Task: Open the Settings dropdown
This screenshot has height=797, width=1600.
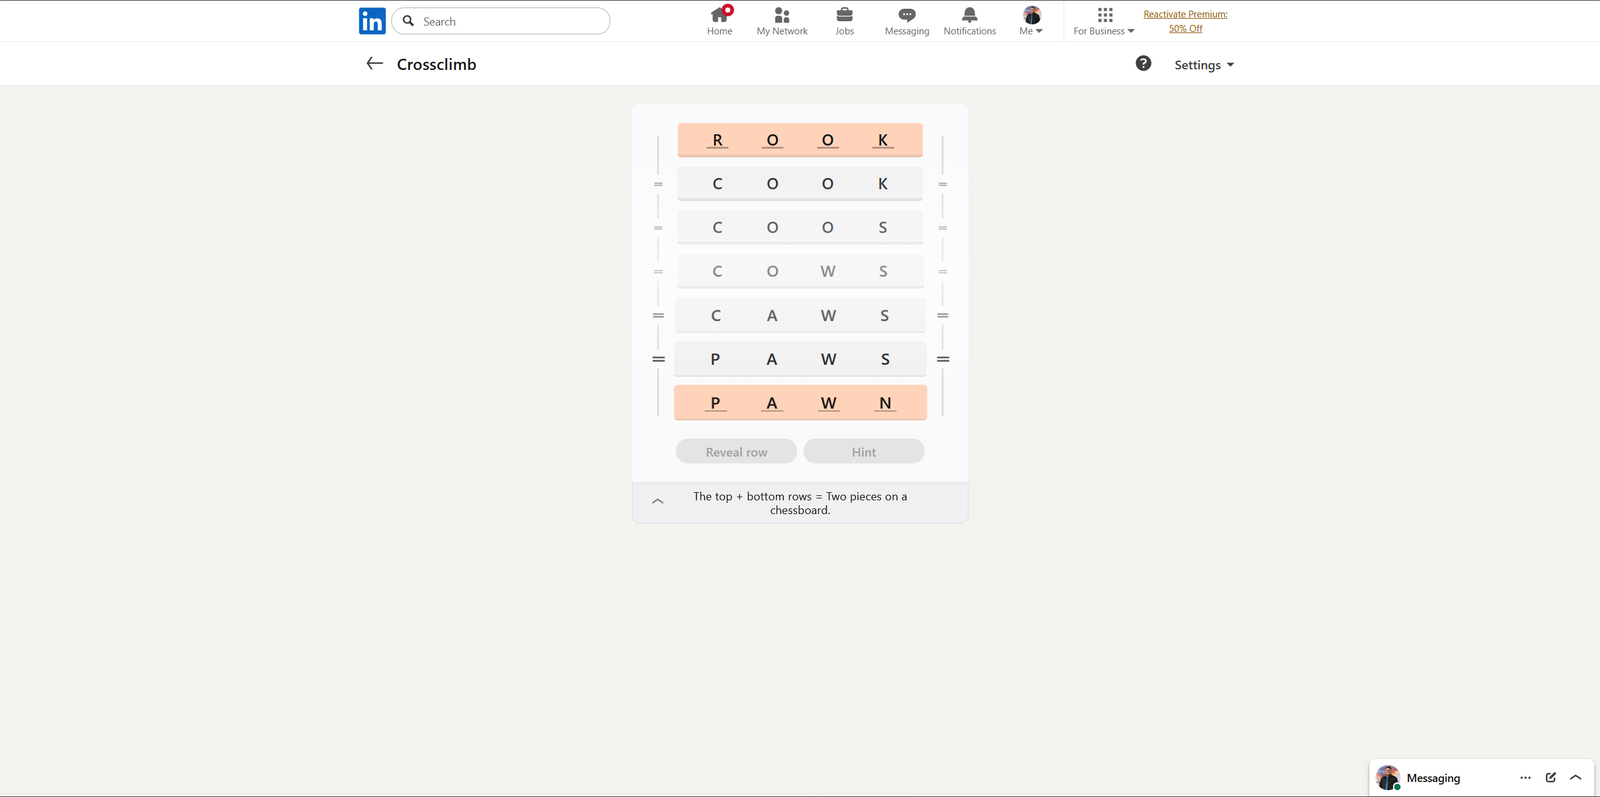Action: pyautogui.click(x=1204, y=65)
